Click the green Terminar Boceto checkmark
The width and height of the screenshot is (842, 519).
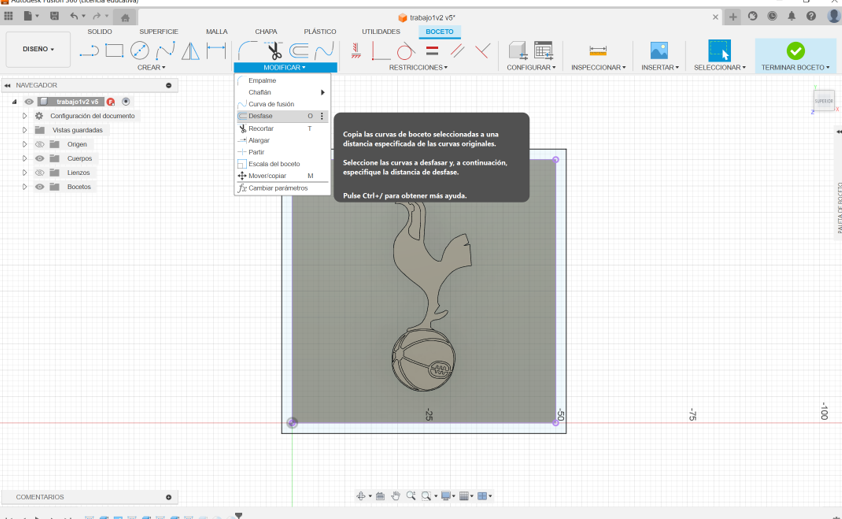pyautogui.click(x=795, y=51)
